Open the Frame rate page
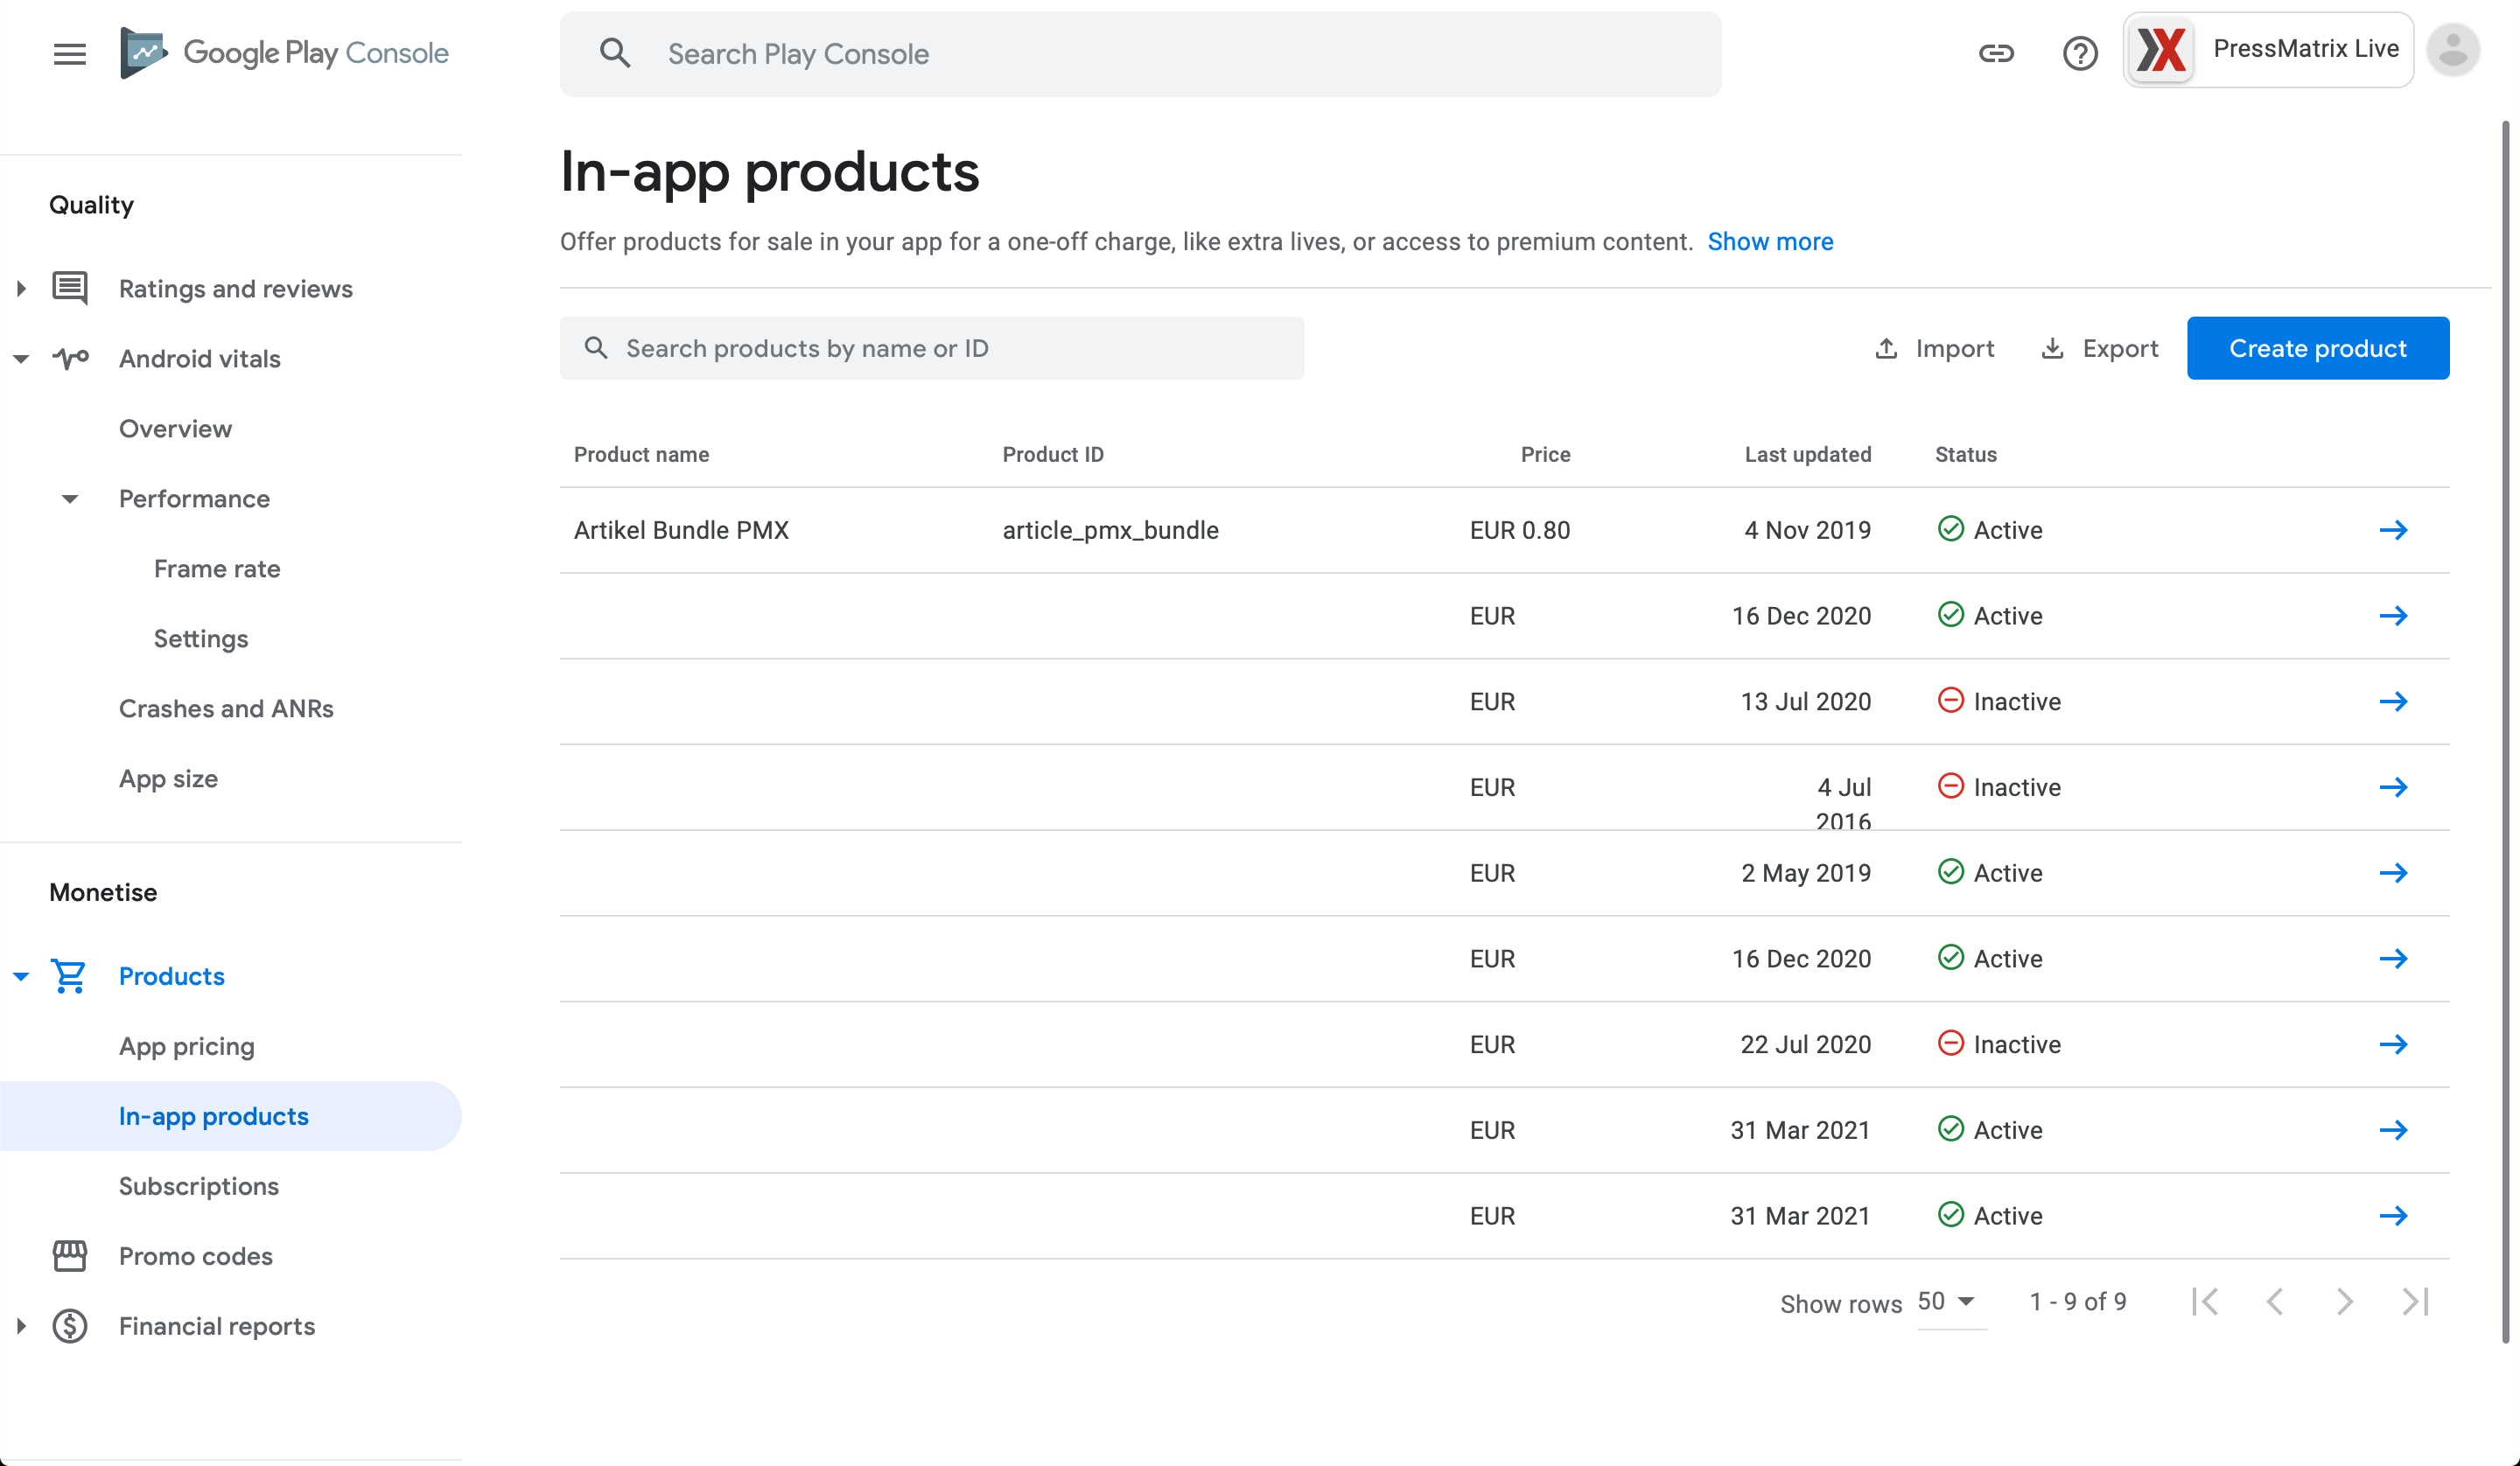The height and width of the screenshot is (1466, 2520). 217,568
